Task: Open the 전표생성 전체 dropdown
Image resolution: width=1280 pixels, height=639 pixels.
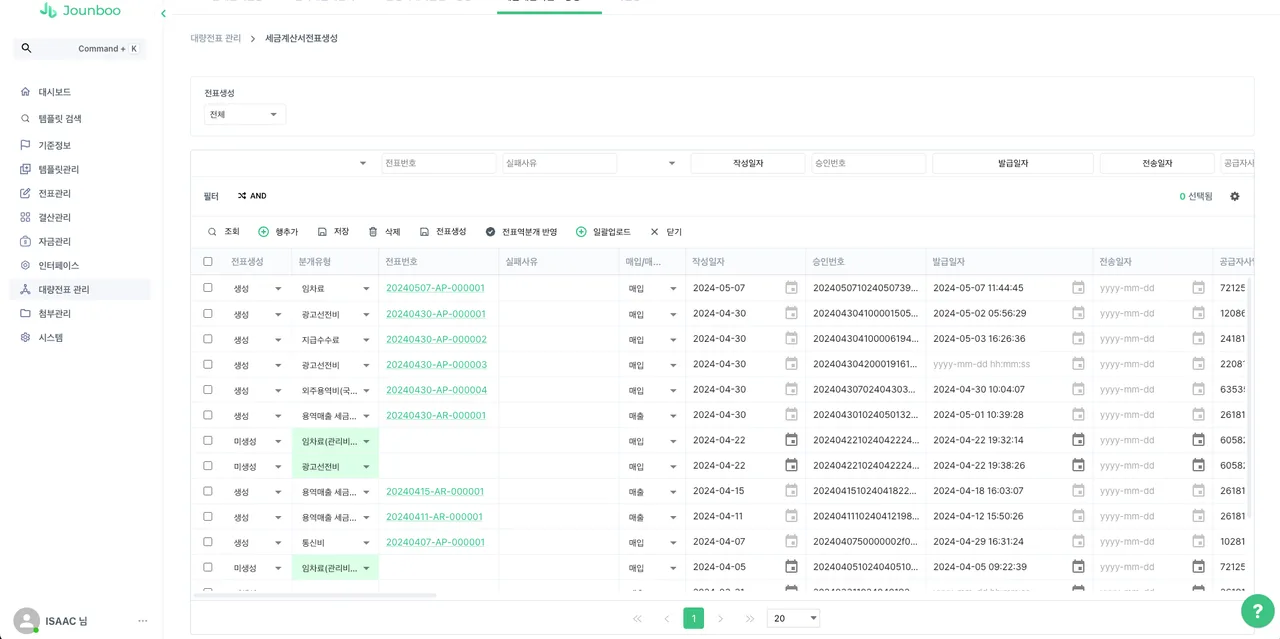Action: click(x=245, y=115)
